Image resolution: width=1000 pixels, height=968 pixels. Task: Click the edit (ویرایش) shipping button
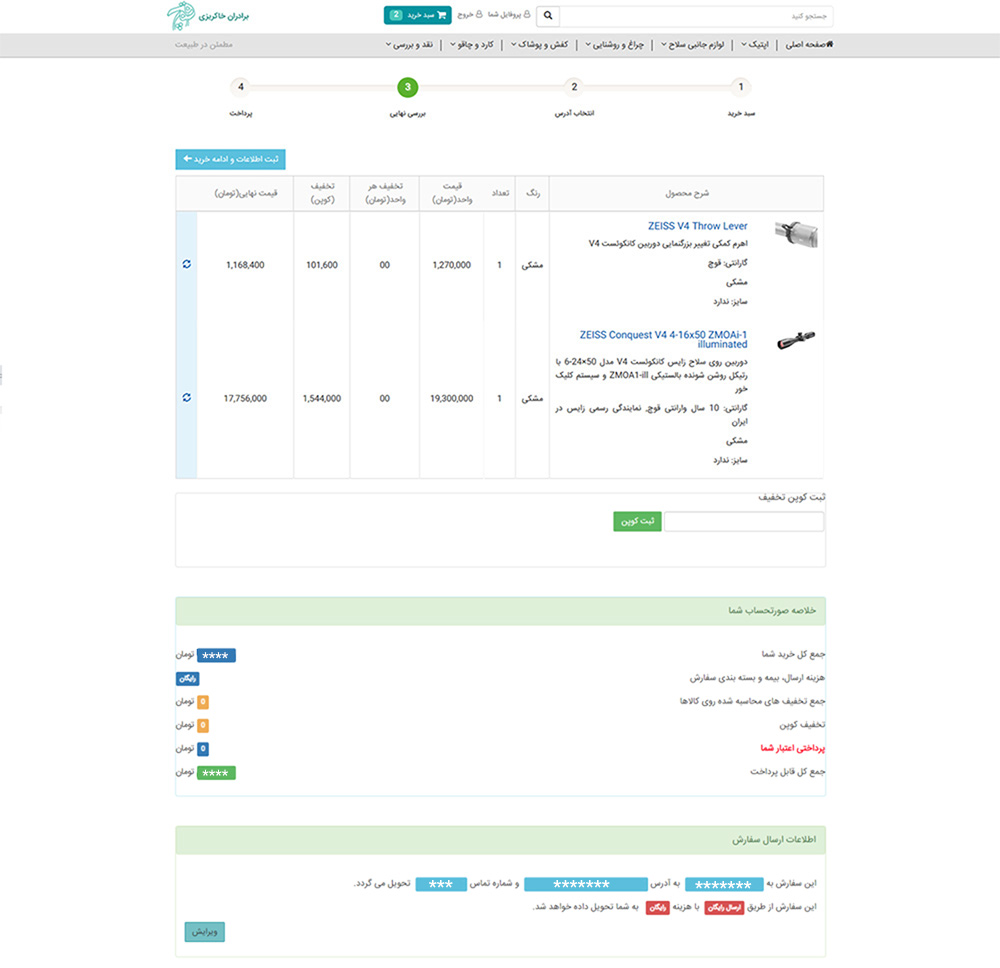(x=205, y=932)
